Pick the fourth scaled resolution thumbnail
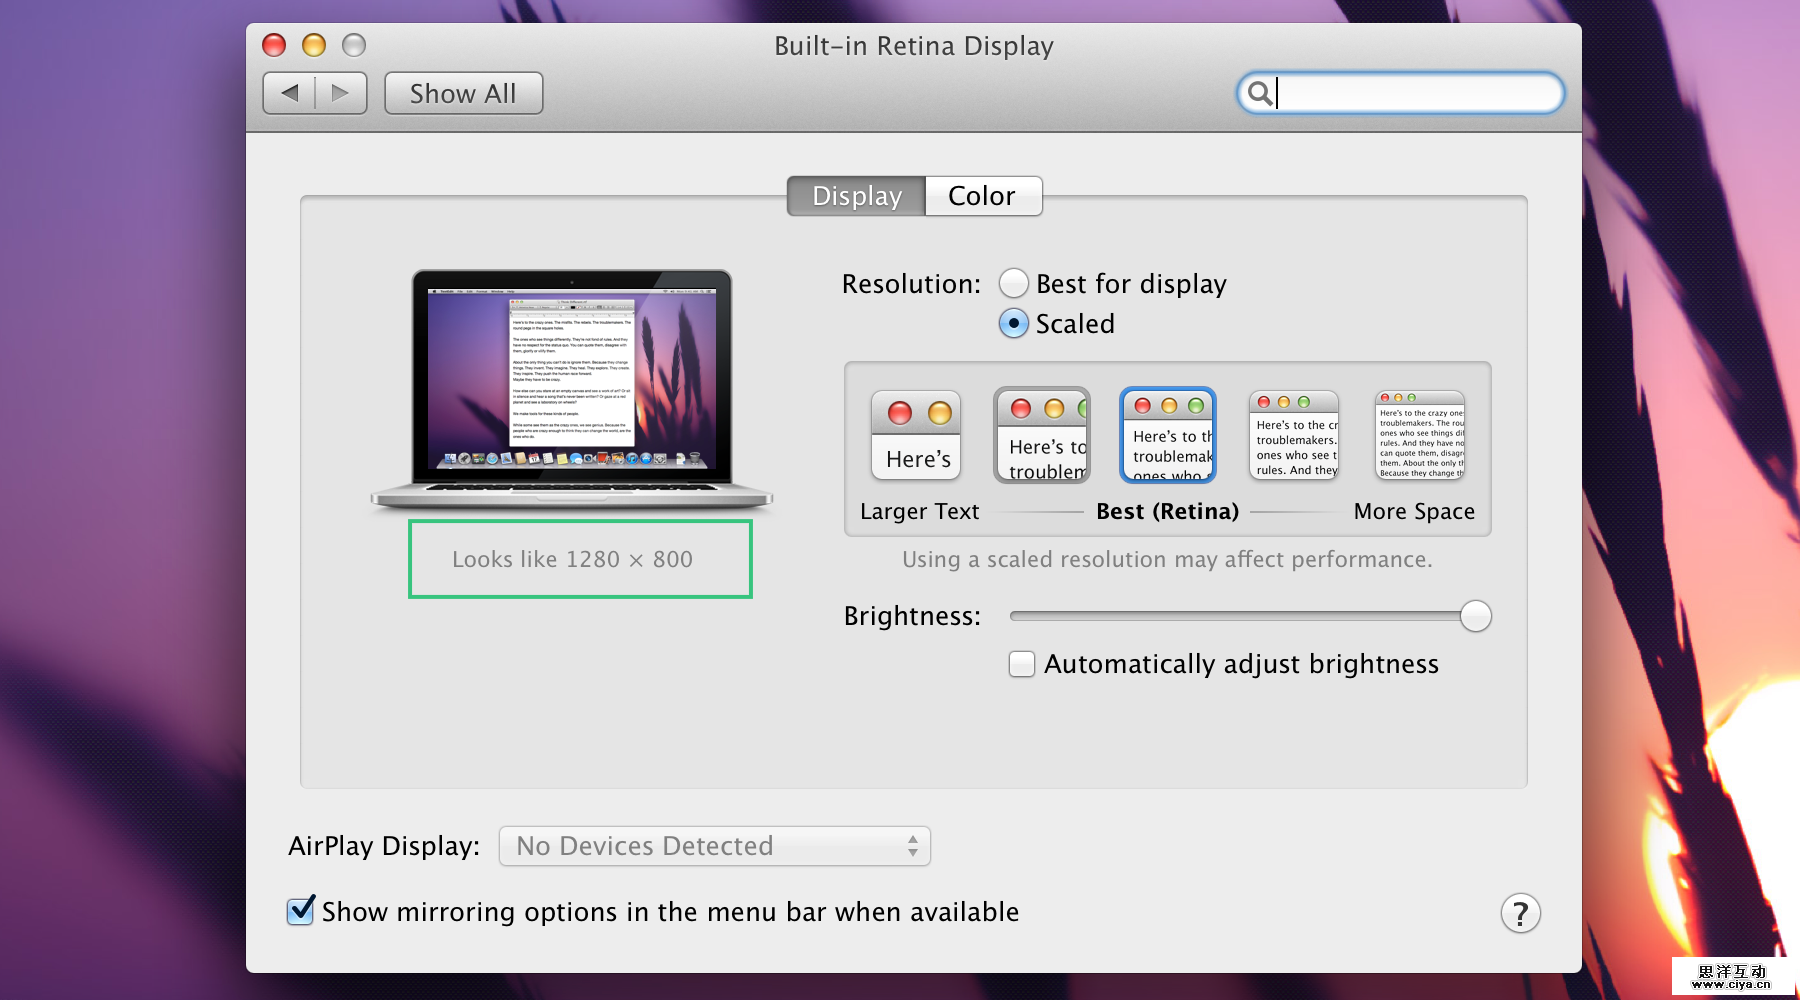The width and height of the screenshot is (1800, 1000). 1294,436
